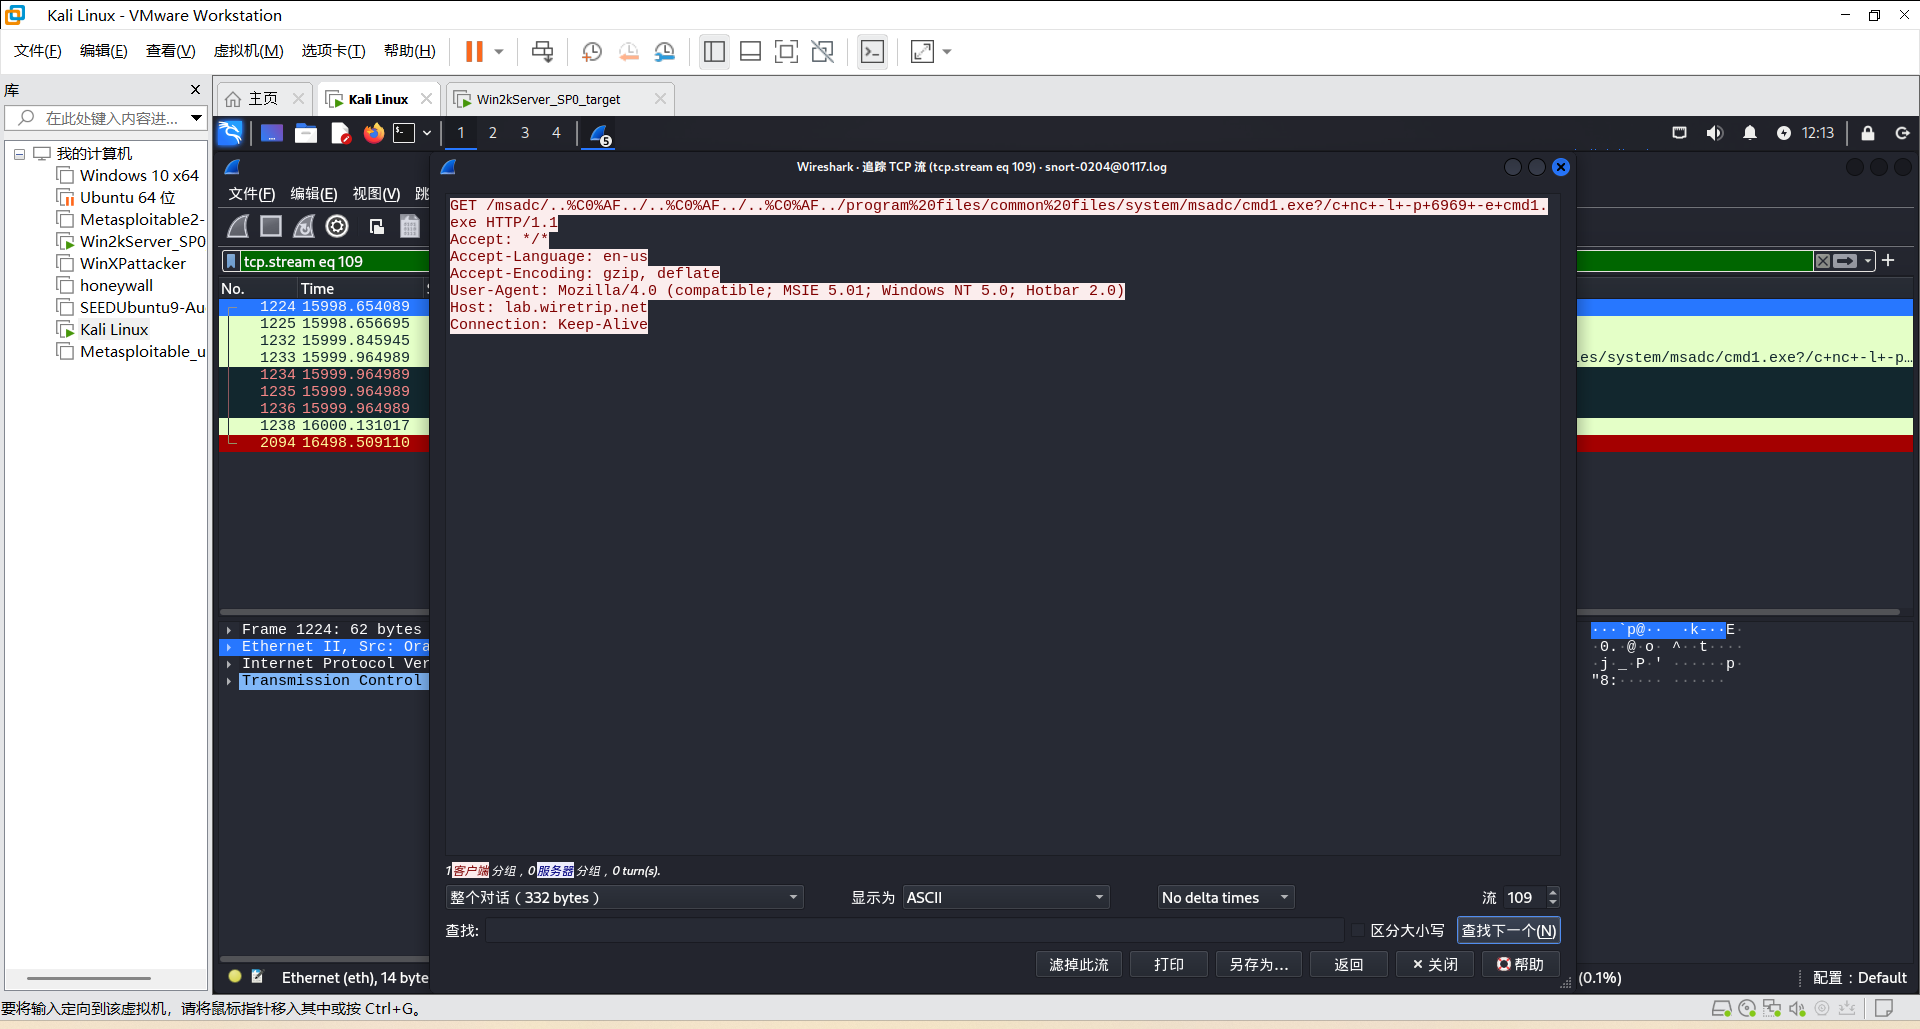
Task: Click the tcp.stream eq 109 filter field
Action: [x=334, y=262]
